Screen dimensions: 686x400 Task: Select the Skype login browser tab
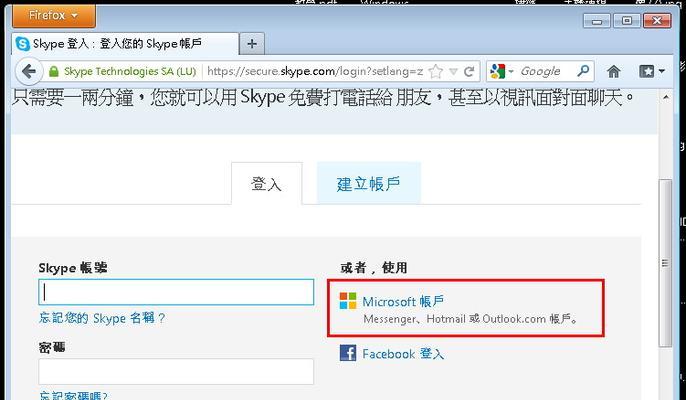point(125,44)
